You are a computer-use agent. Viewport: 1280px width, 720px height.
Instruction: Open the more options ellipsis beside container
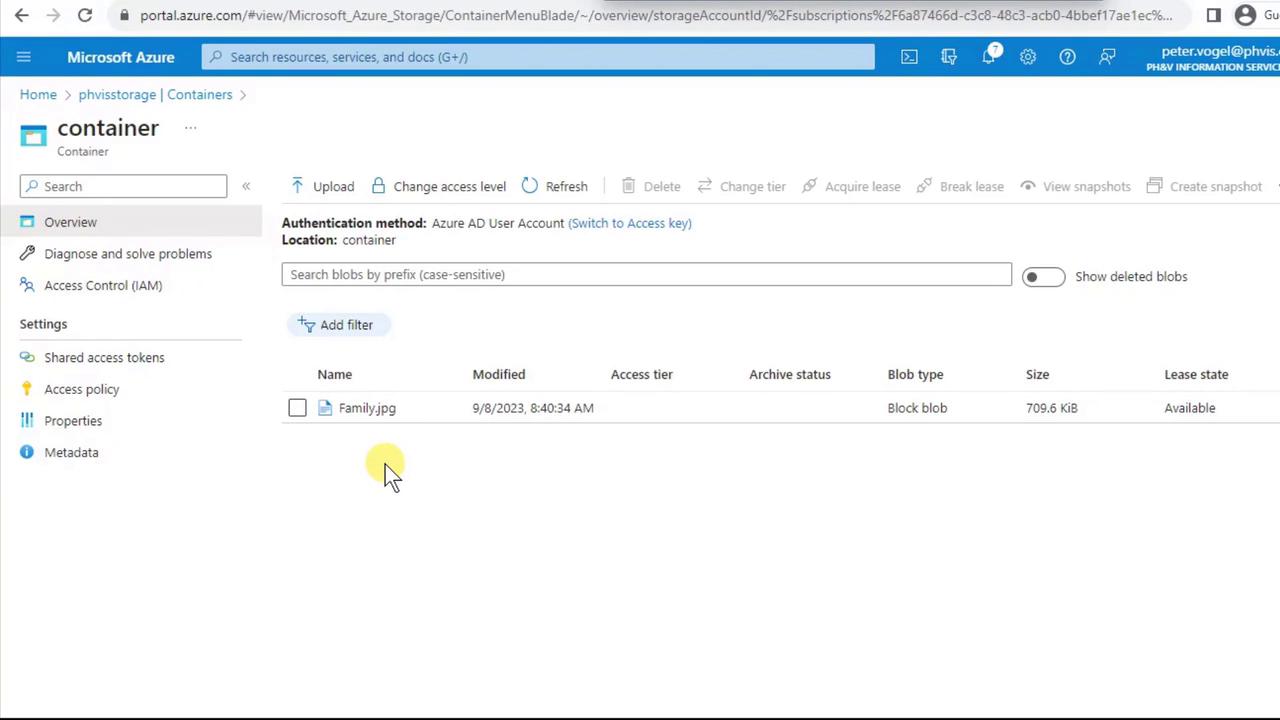coord(190,128)
